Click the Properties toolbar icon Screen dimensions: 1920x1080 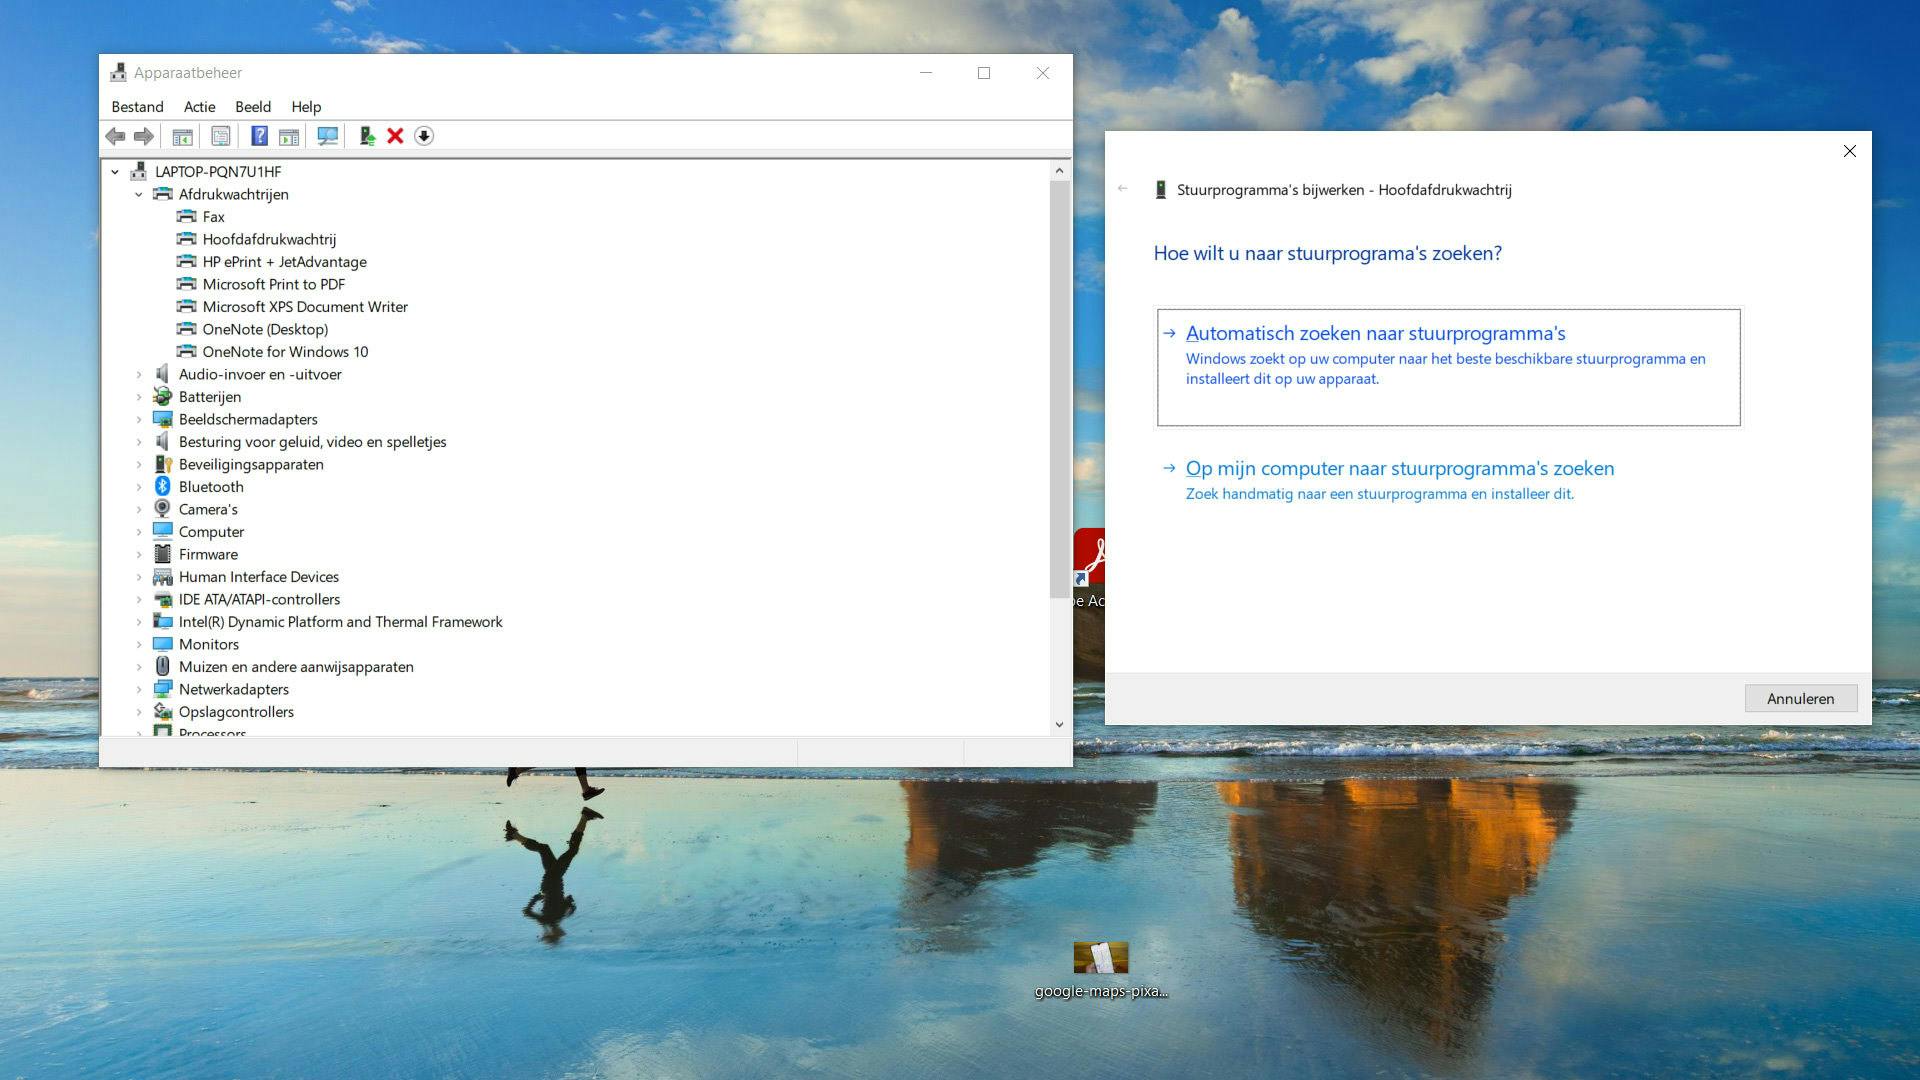click(x=221, y=136)
